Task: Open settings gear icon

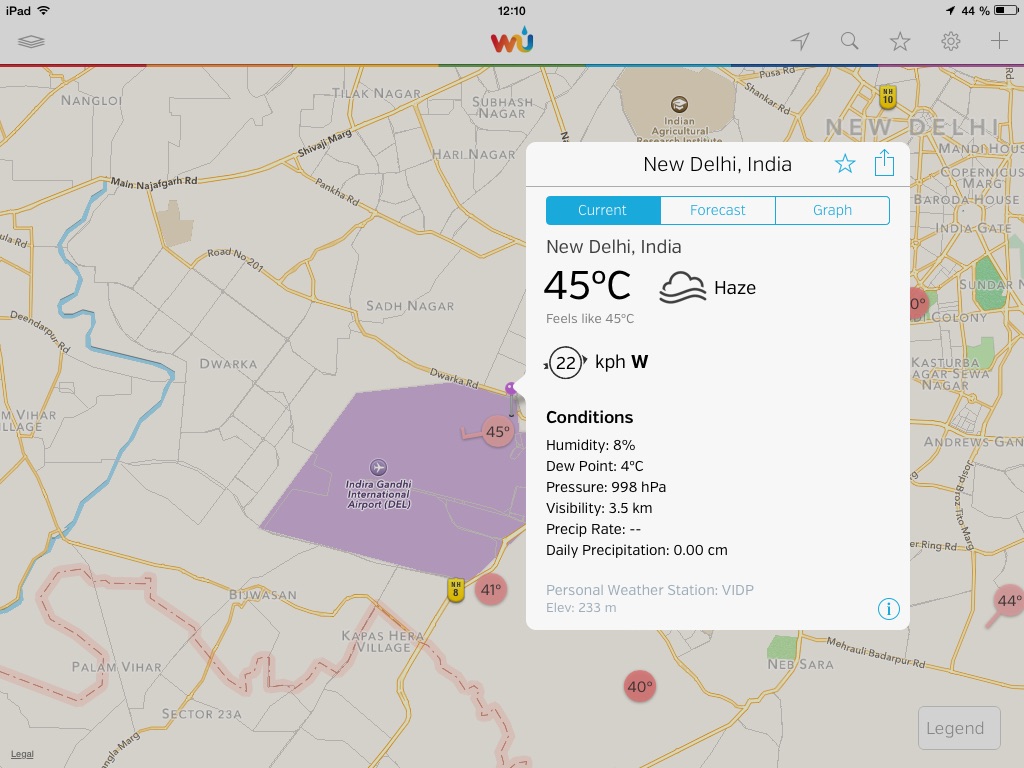Action: pyautogui.click(x=950, y=41)
